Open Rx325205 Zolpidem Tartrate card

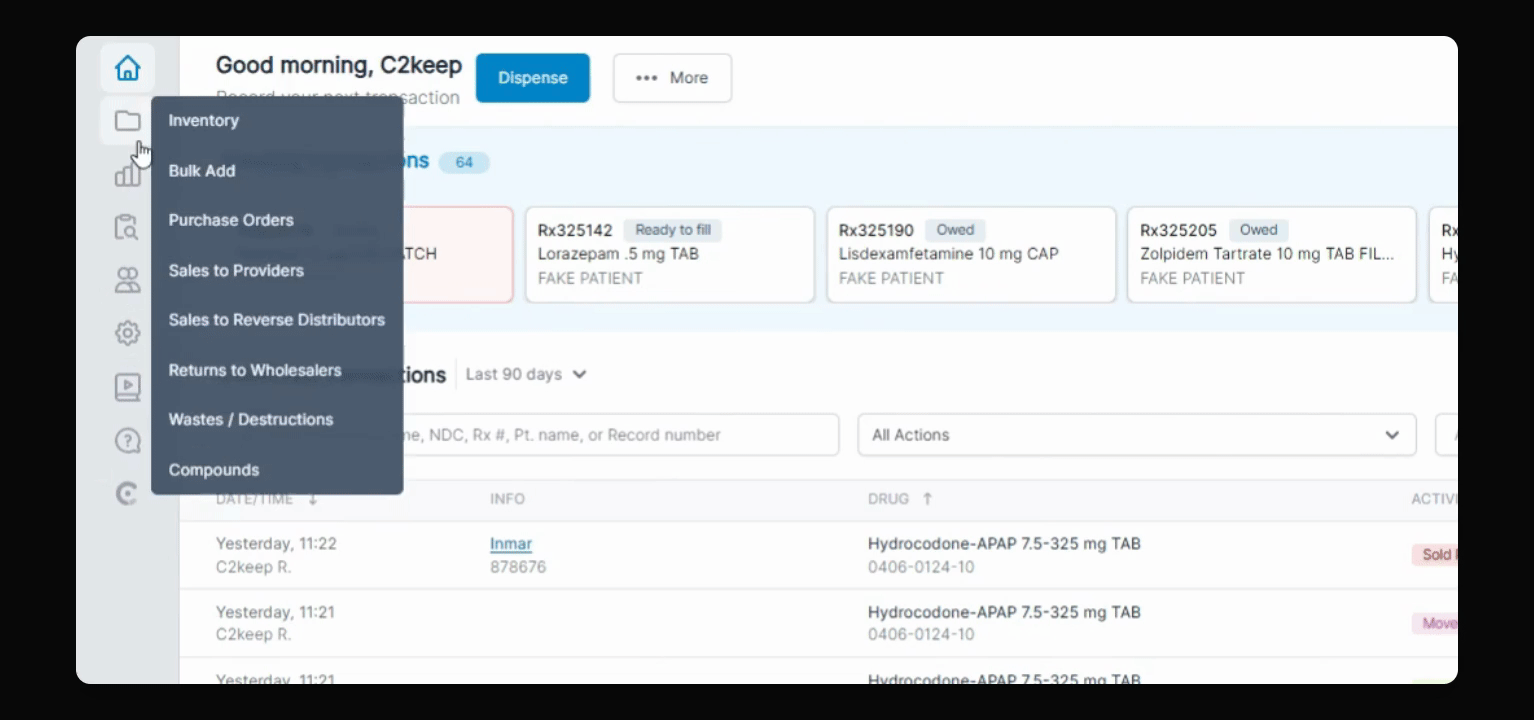[x=1272, y=254]
